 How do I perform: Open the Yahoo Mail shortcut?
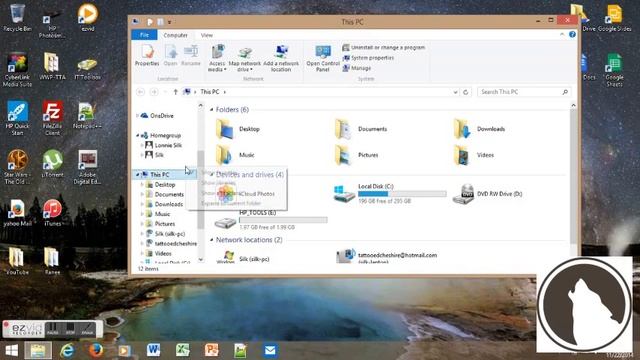tap(17, 213)
